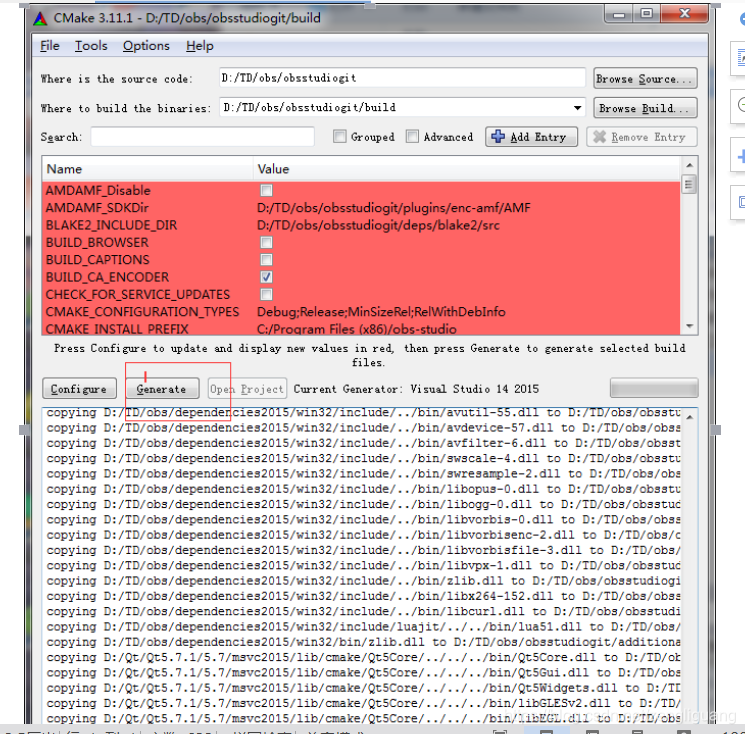745x734 pixels.
Task: Click the log line copying libvpx-1.dll
Action: coord(363,565)
